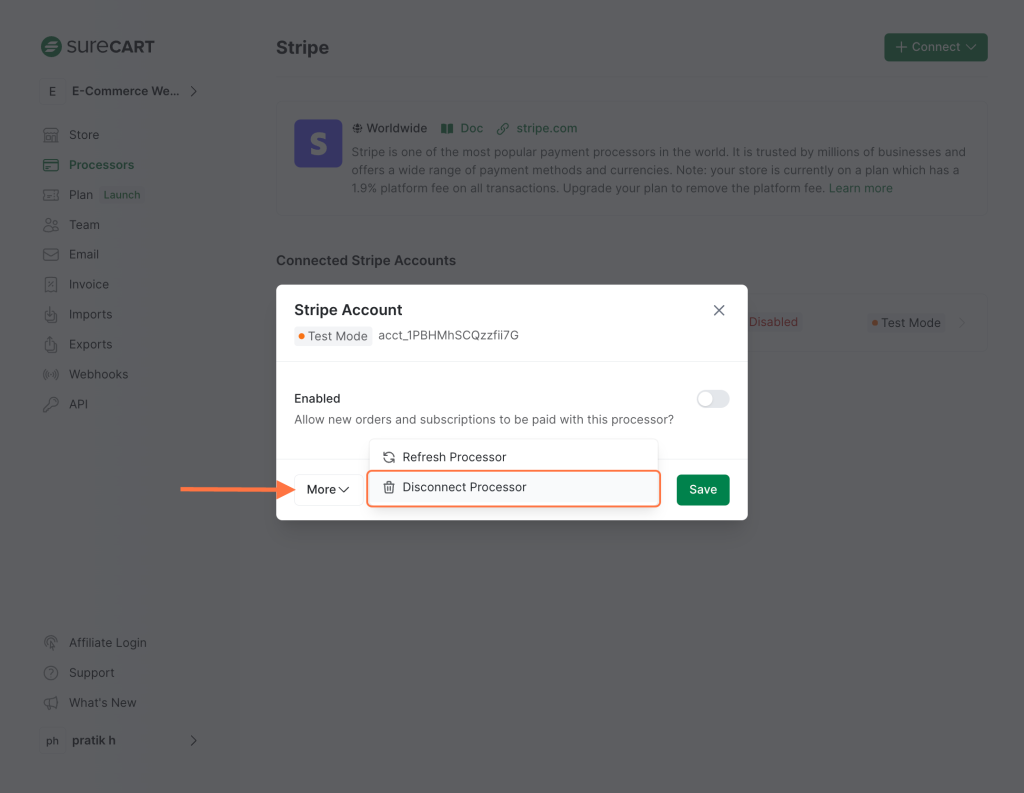Select Disconnect Processor from the menu

tap(463, 487)
